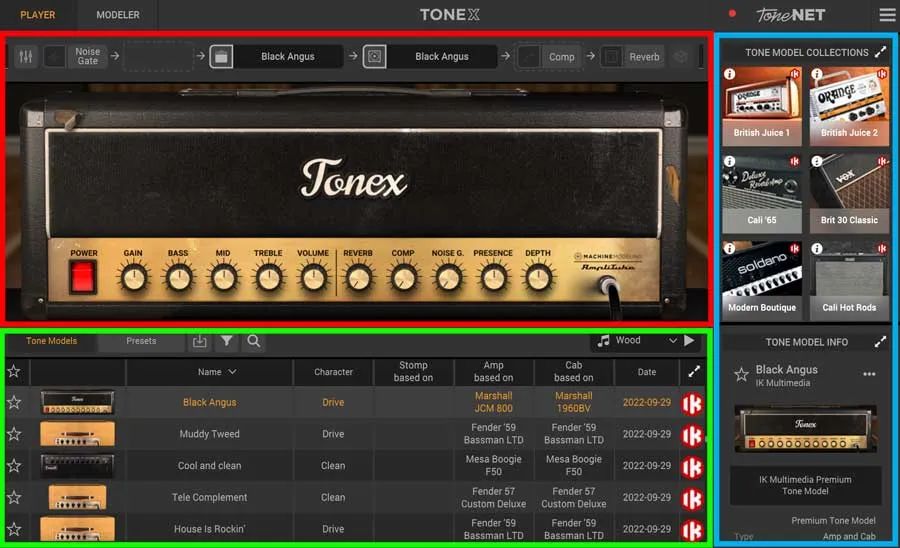Show info for Cali Hot Rods collection

click(817, 248)
